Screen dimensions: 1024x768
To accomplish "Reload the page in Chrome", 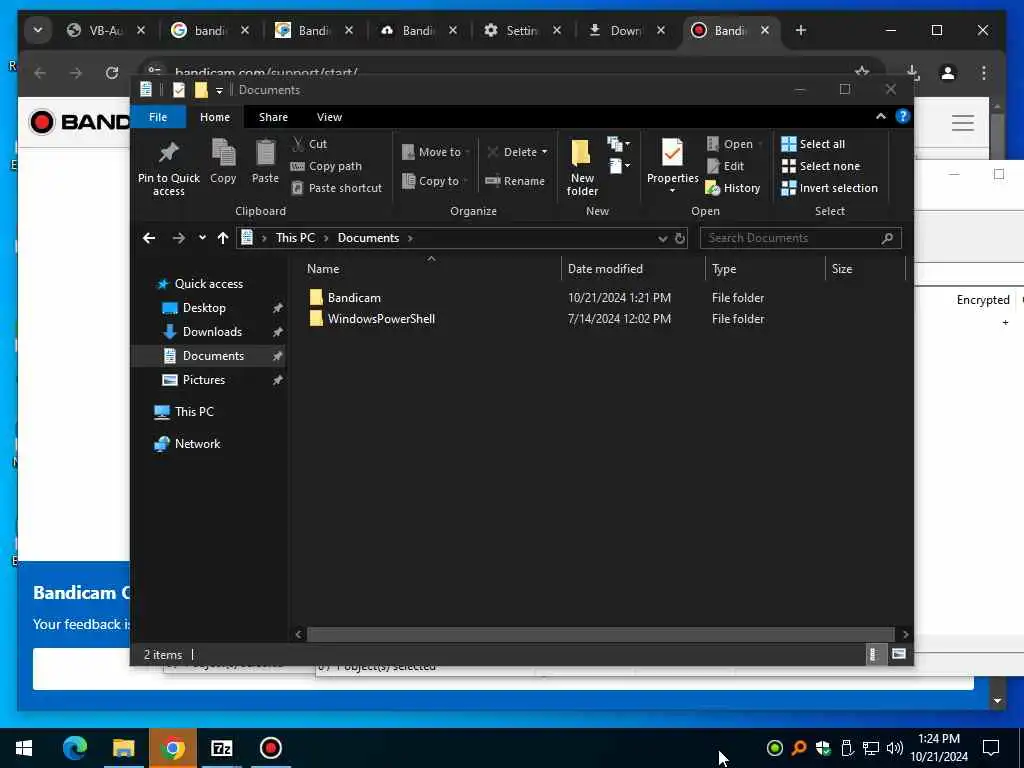I will click(x=112, y=72).
